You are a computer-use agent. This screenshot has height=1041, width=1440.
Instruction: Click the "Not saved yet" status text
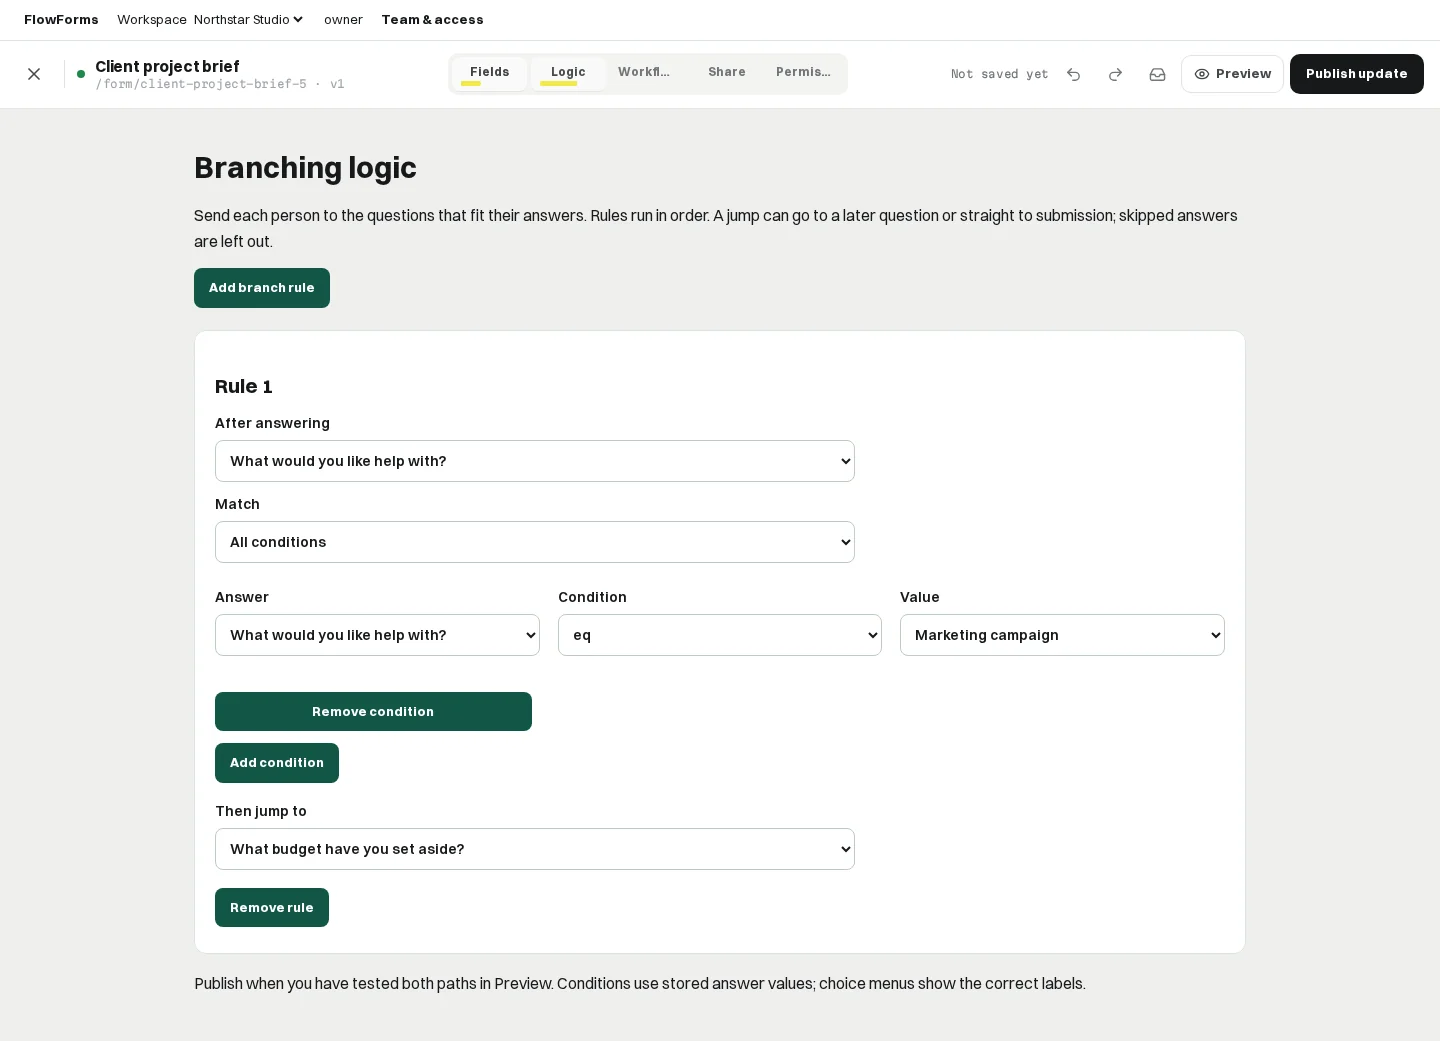click(999, 74)
